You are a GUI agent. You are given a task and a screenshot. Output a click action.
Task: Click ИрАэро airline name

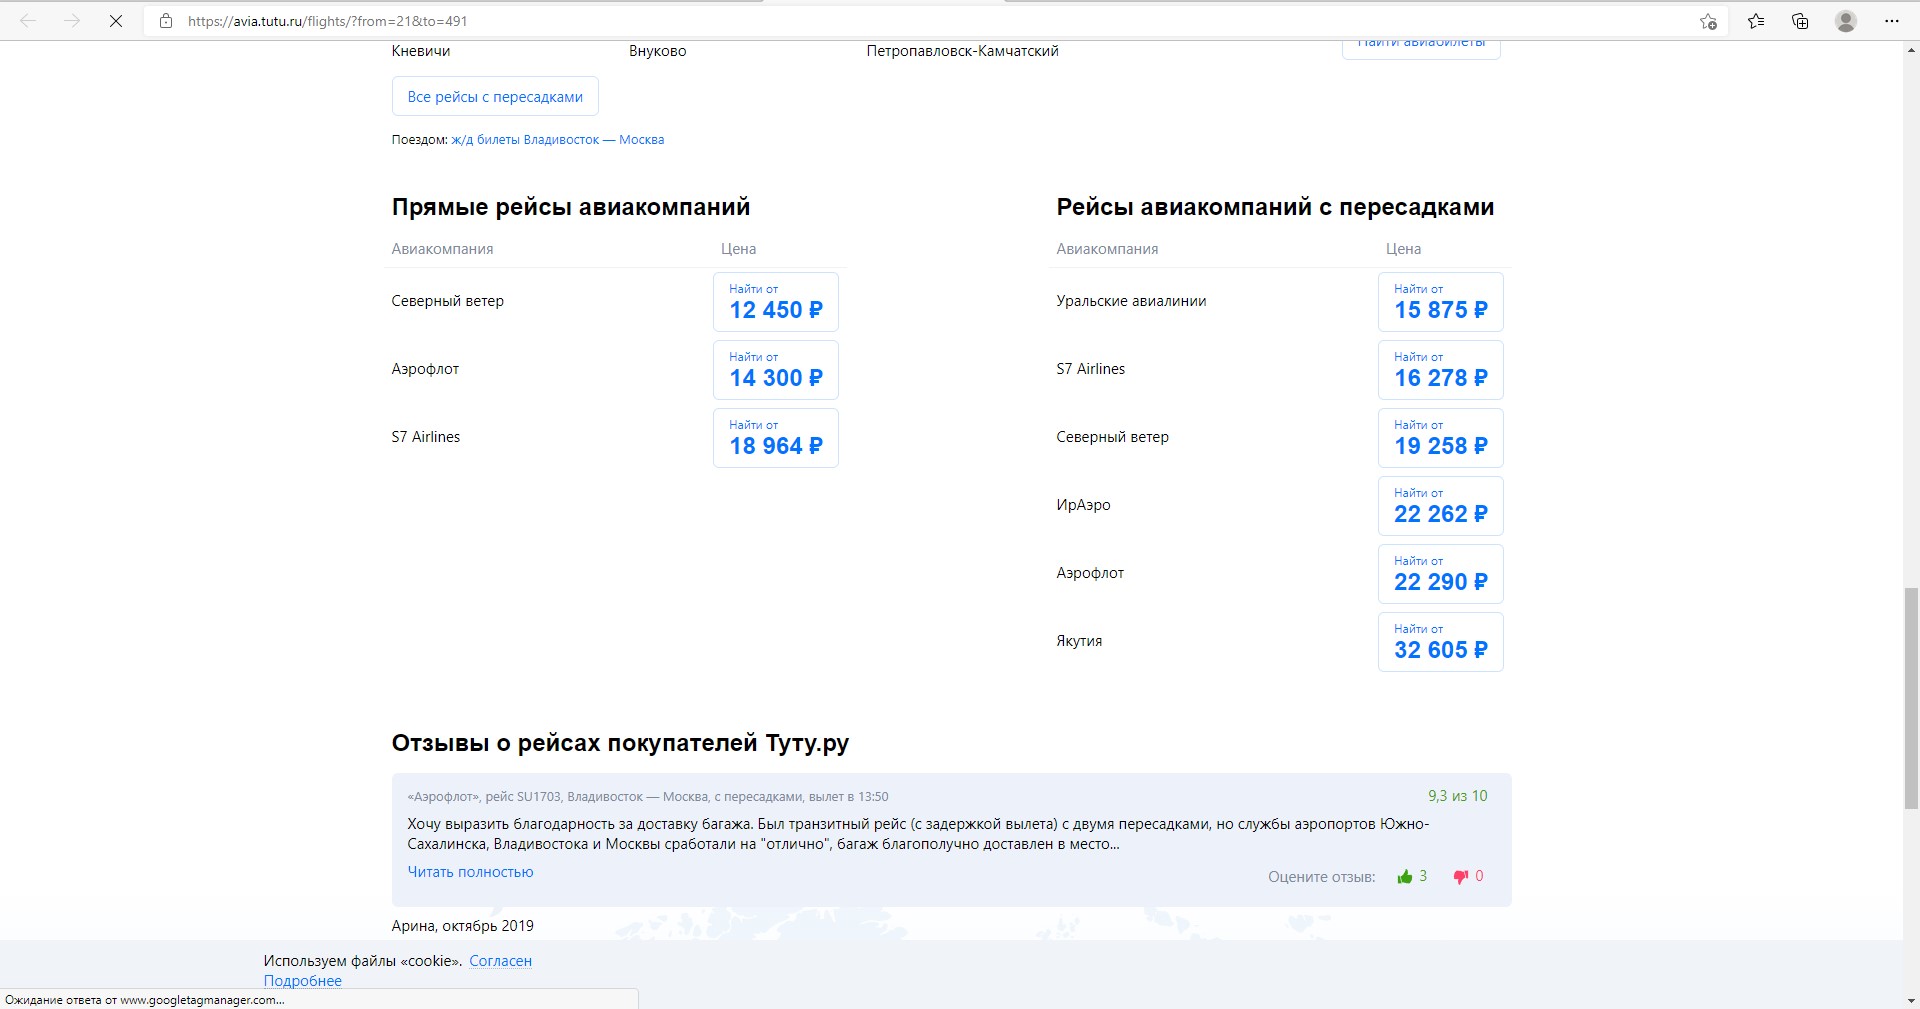tap(1083, 505)
